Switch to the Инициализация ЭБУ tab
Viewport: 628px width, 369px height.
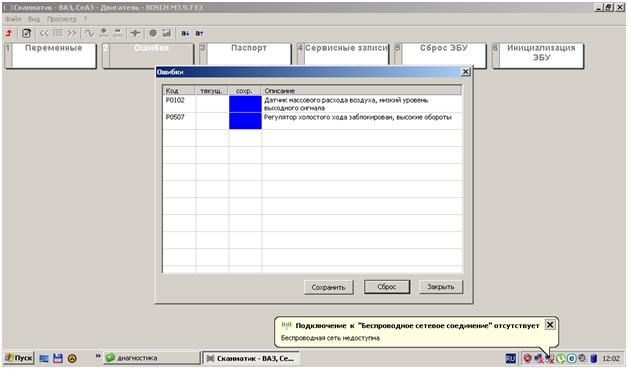[x=538, y=56]
